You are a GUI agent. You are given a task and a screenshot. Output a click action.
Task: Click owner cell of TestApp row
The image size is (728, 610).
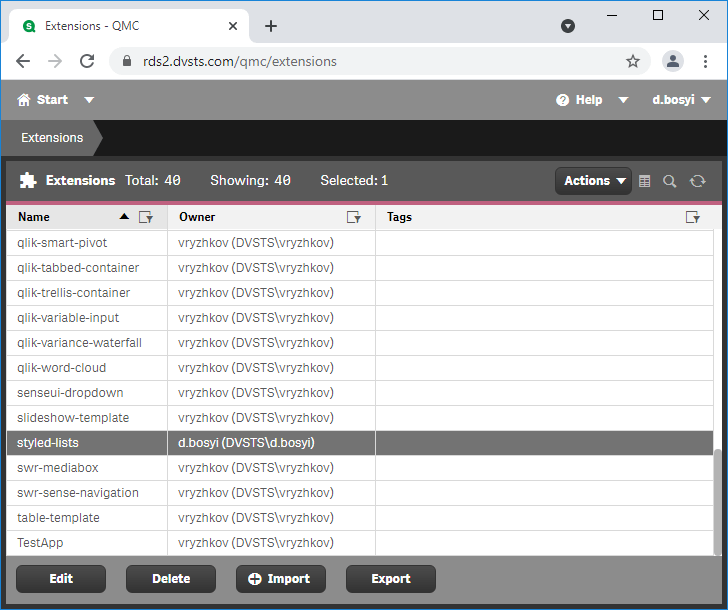pyautogui.click(x=271, y=543)
